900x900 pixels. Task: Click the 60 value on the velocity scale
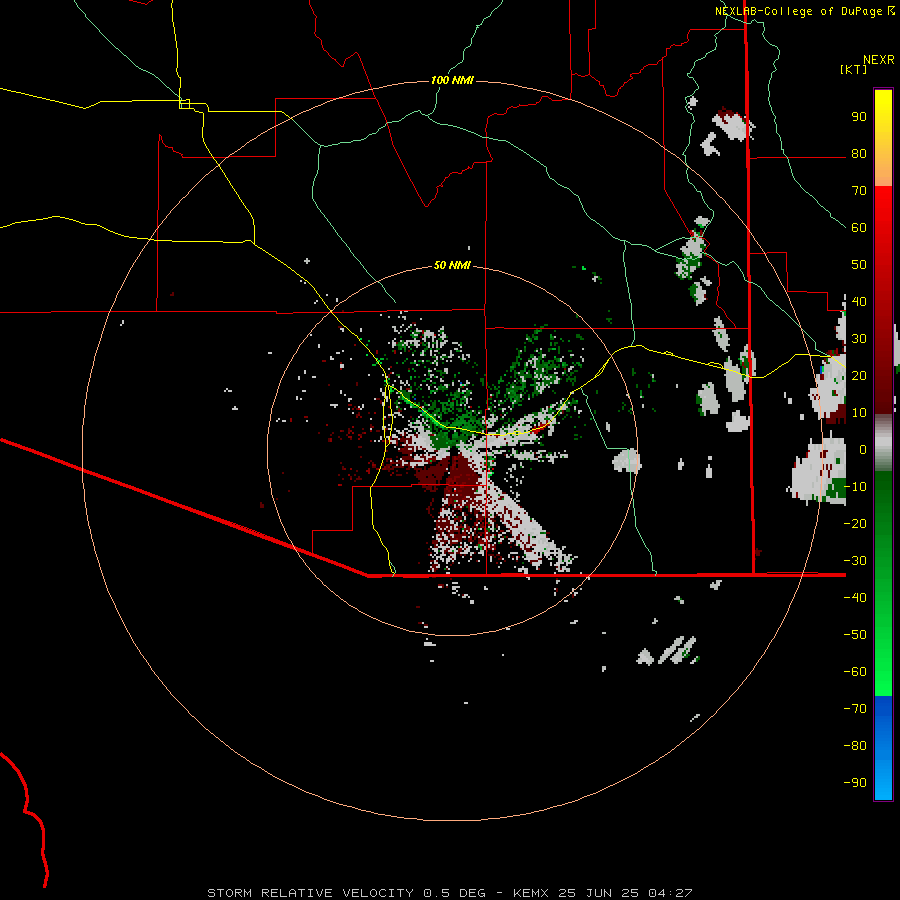859,228
